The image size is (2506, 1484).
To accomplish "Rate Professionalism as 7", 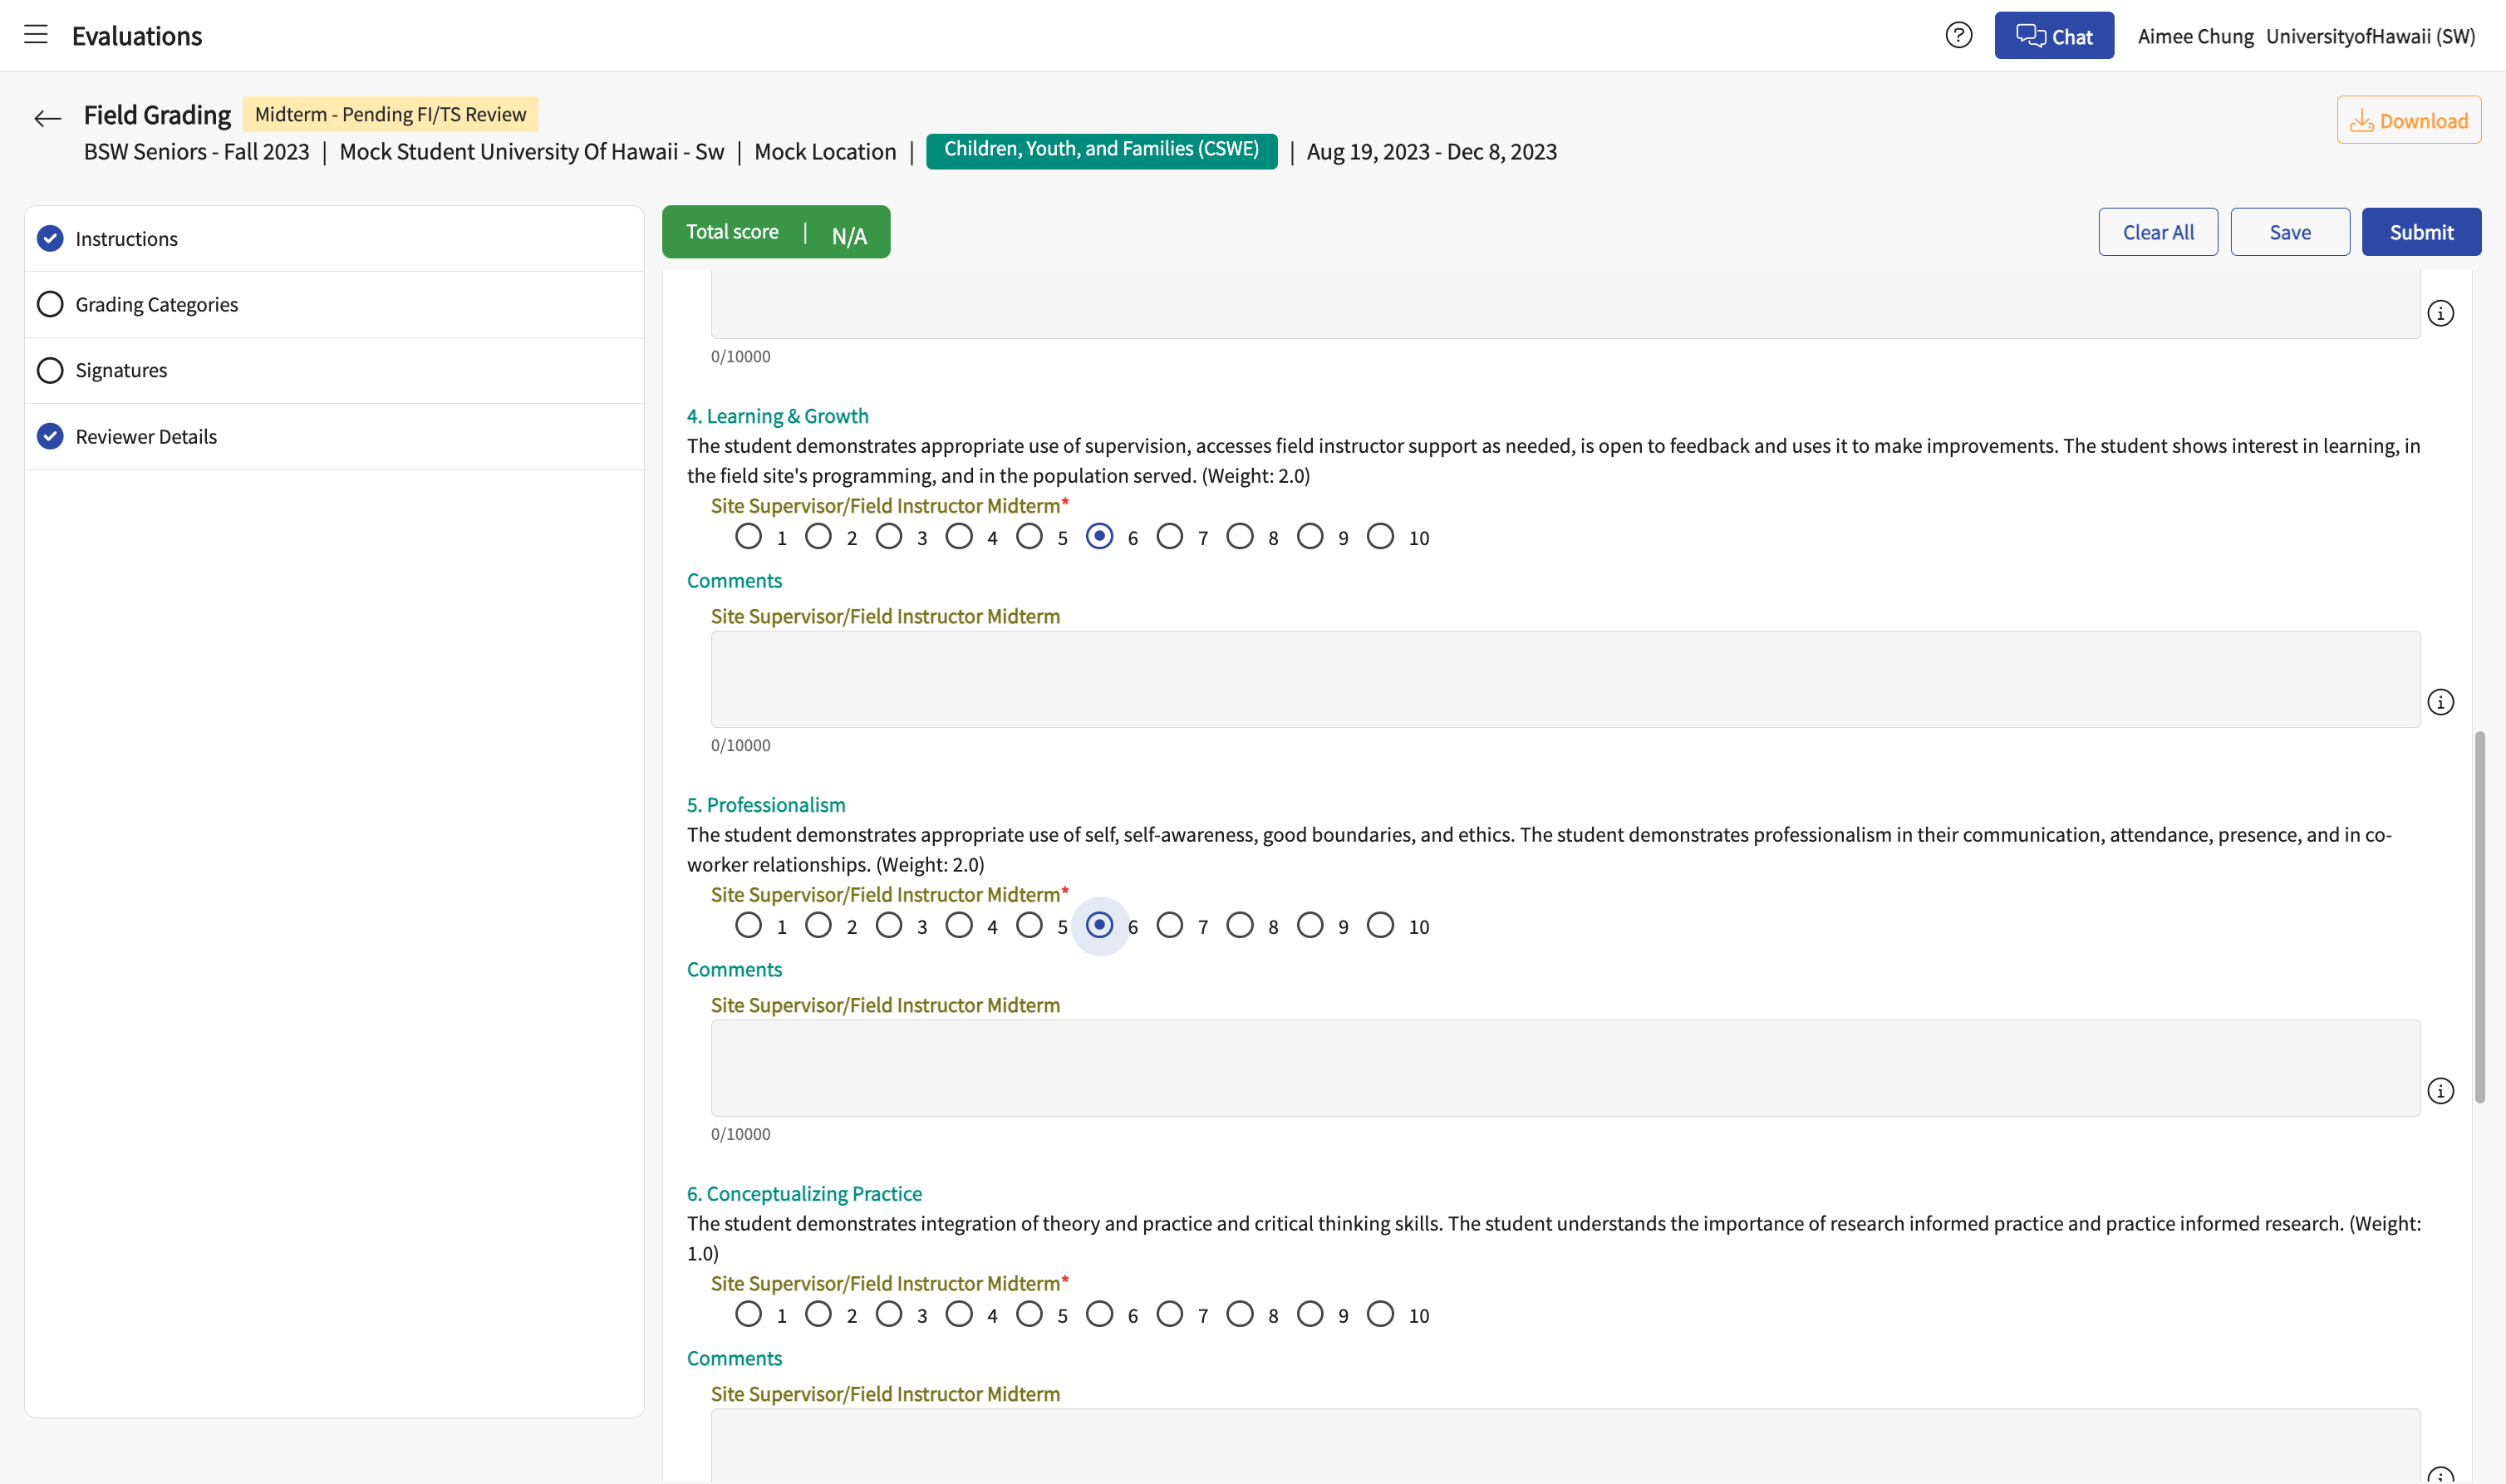I will (x=1170, y=926).
